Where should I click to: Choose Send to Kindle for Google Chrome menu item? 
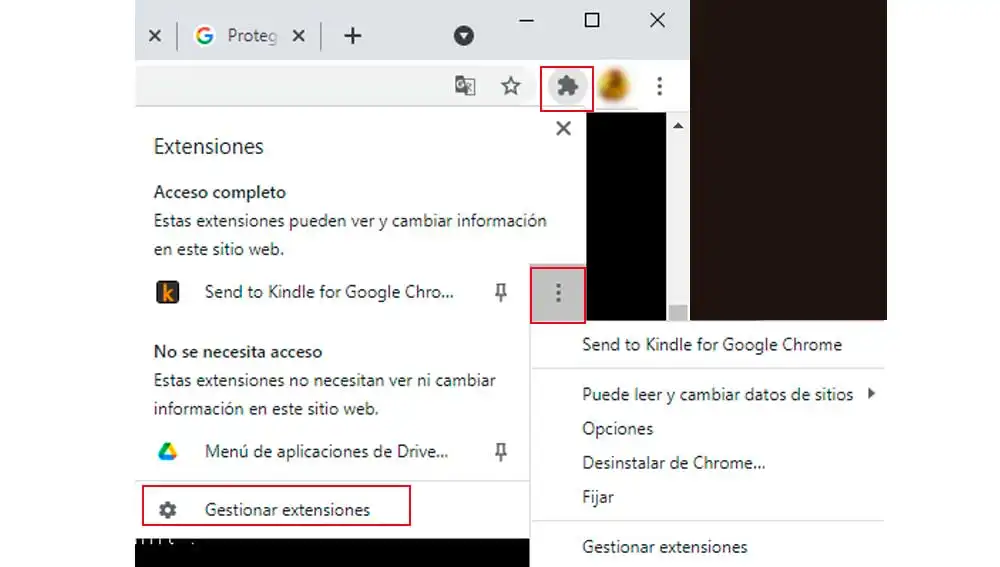(712, 344)
